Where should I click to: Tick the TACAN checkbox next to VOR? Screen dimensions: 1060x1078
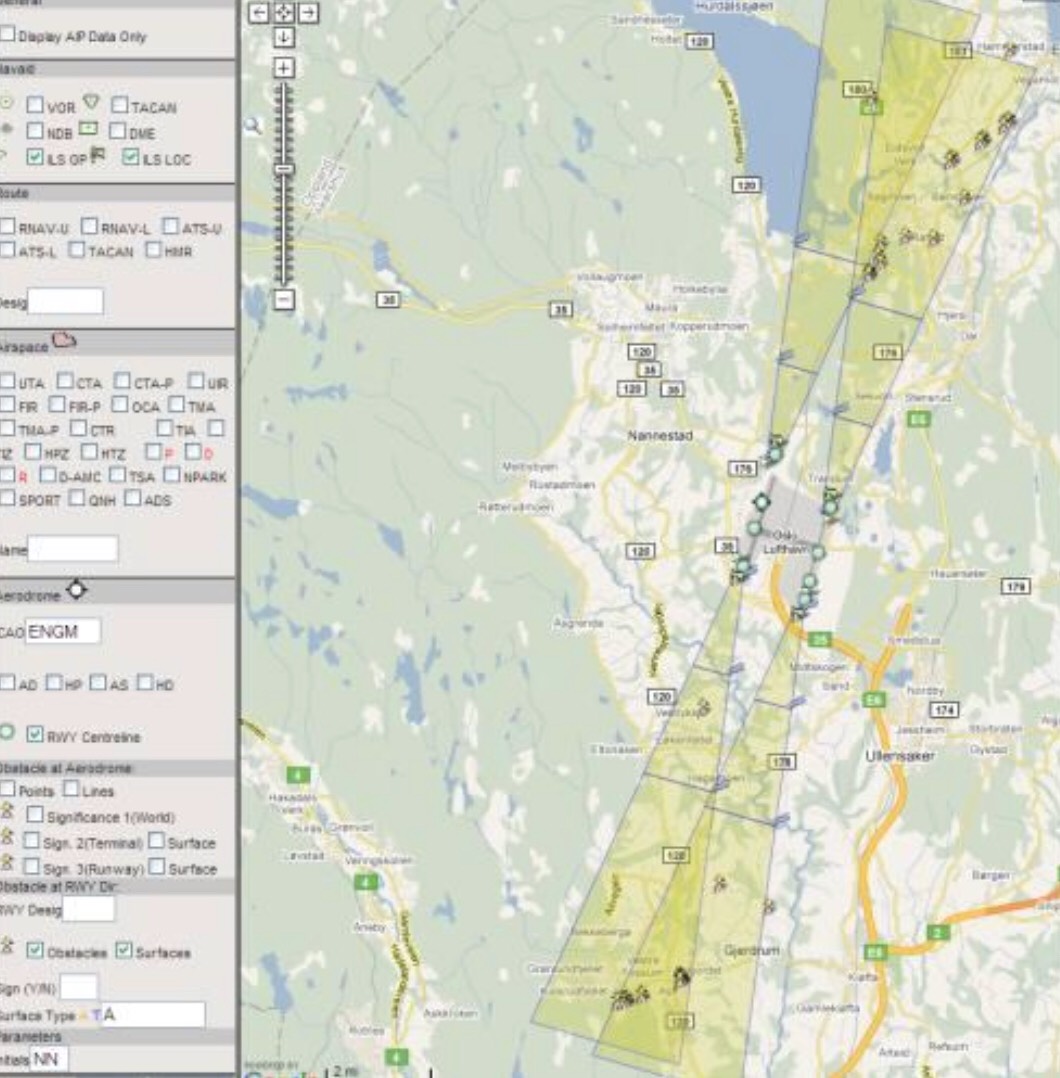pyautogui.click(x=120, y=104)
